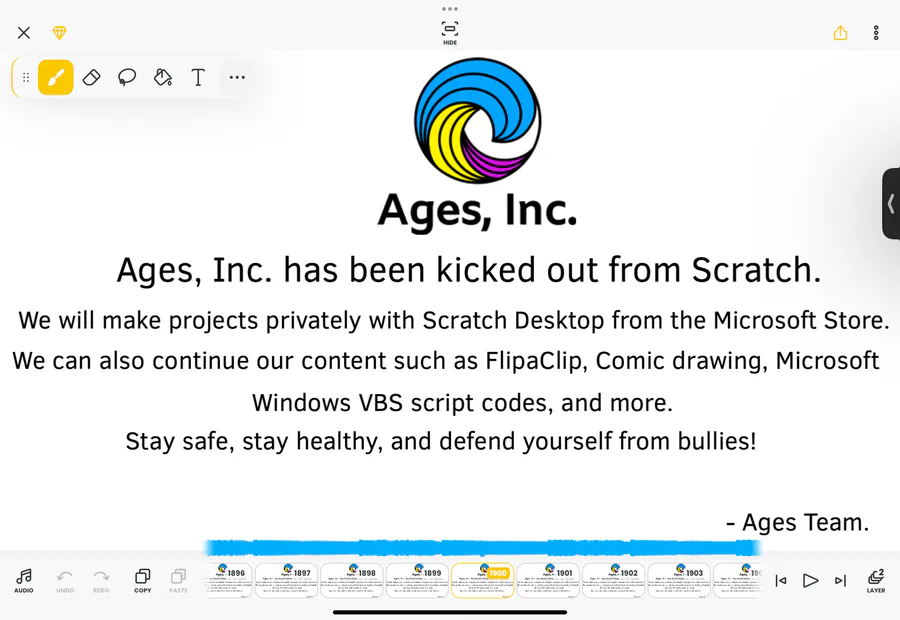Expand more tools with the ellipsis

click(x=237, y=77)
